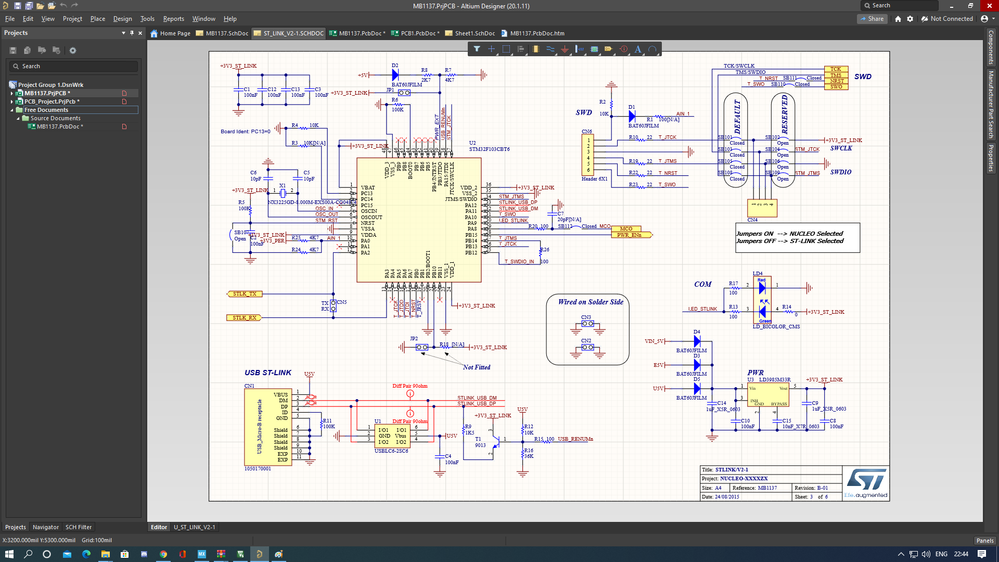Select the U_ST_LINK_V2-1 sheet tab
Screen dimensions: 999x562
(x=194, y=527)
